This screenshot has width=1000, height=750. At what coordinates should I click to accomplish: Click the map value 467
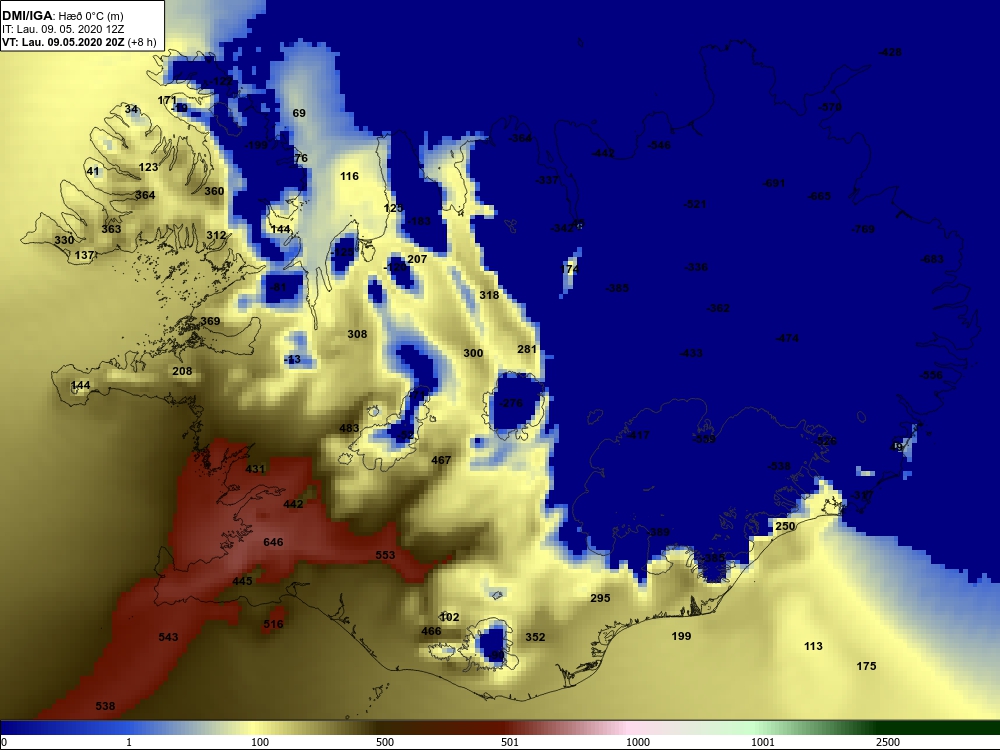(441, 460)
